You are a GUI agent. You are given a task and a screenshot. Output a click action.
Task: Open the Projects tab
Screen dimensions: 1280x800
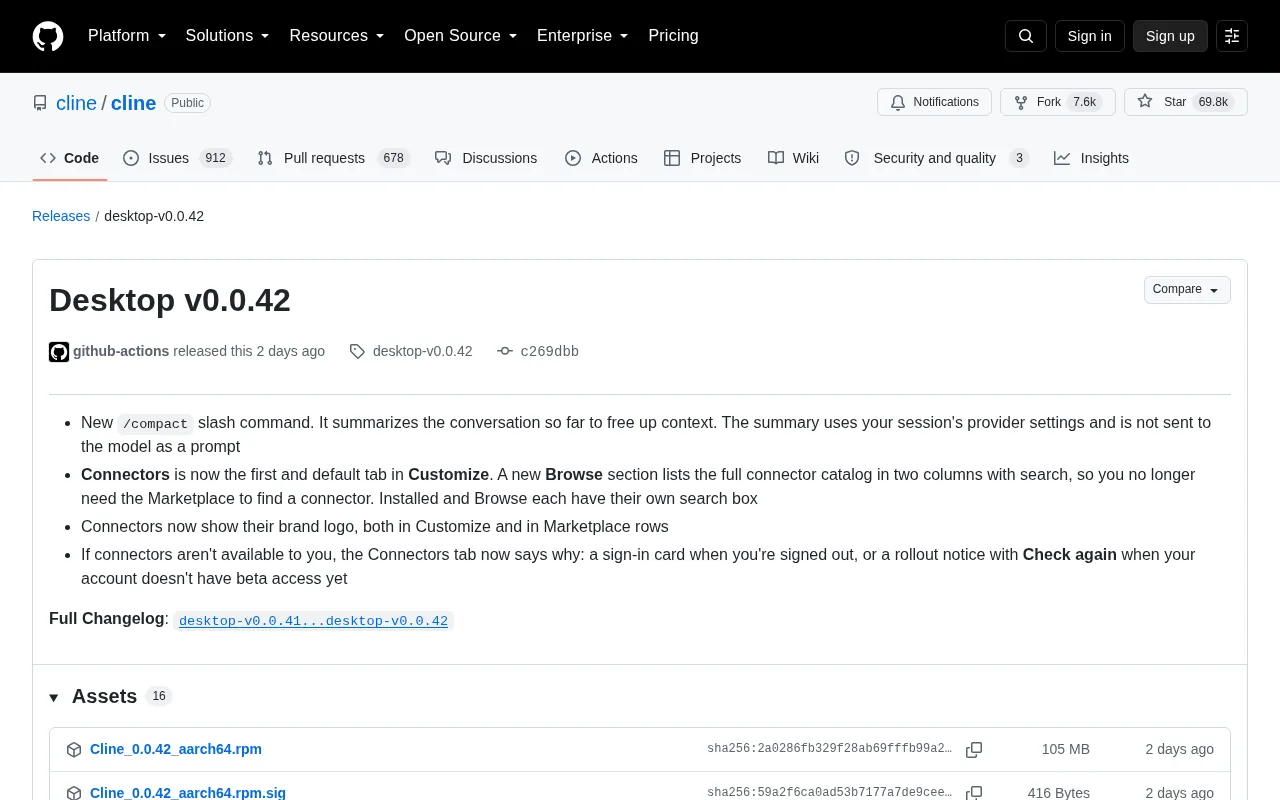(x=703, y=158)
